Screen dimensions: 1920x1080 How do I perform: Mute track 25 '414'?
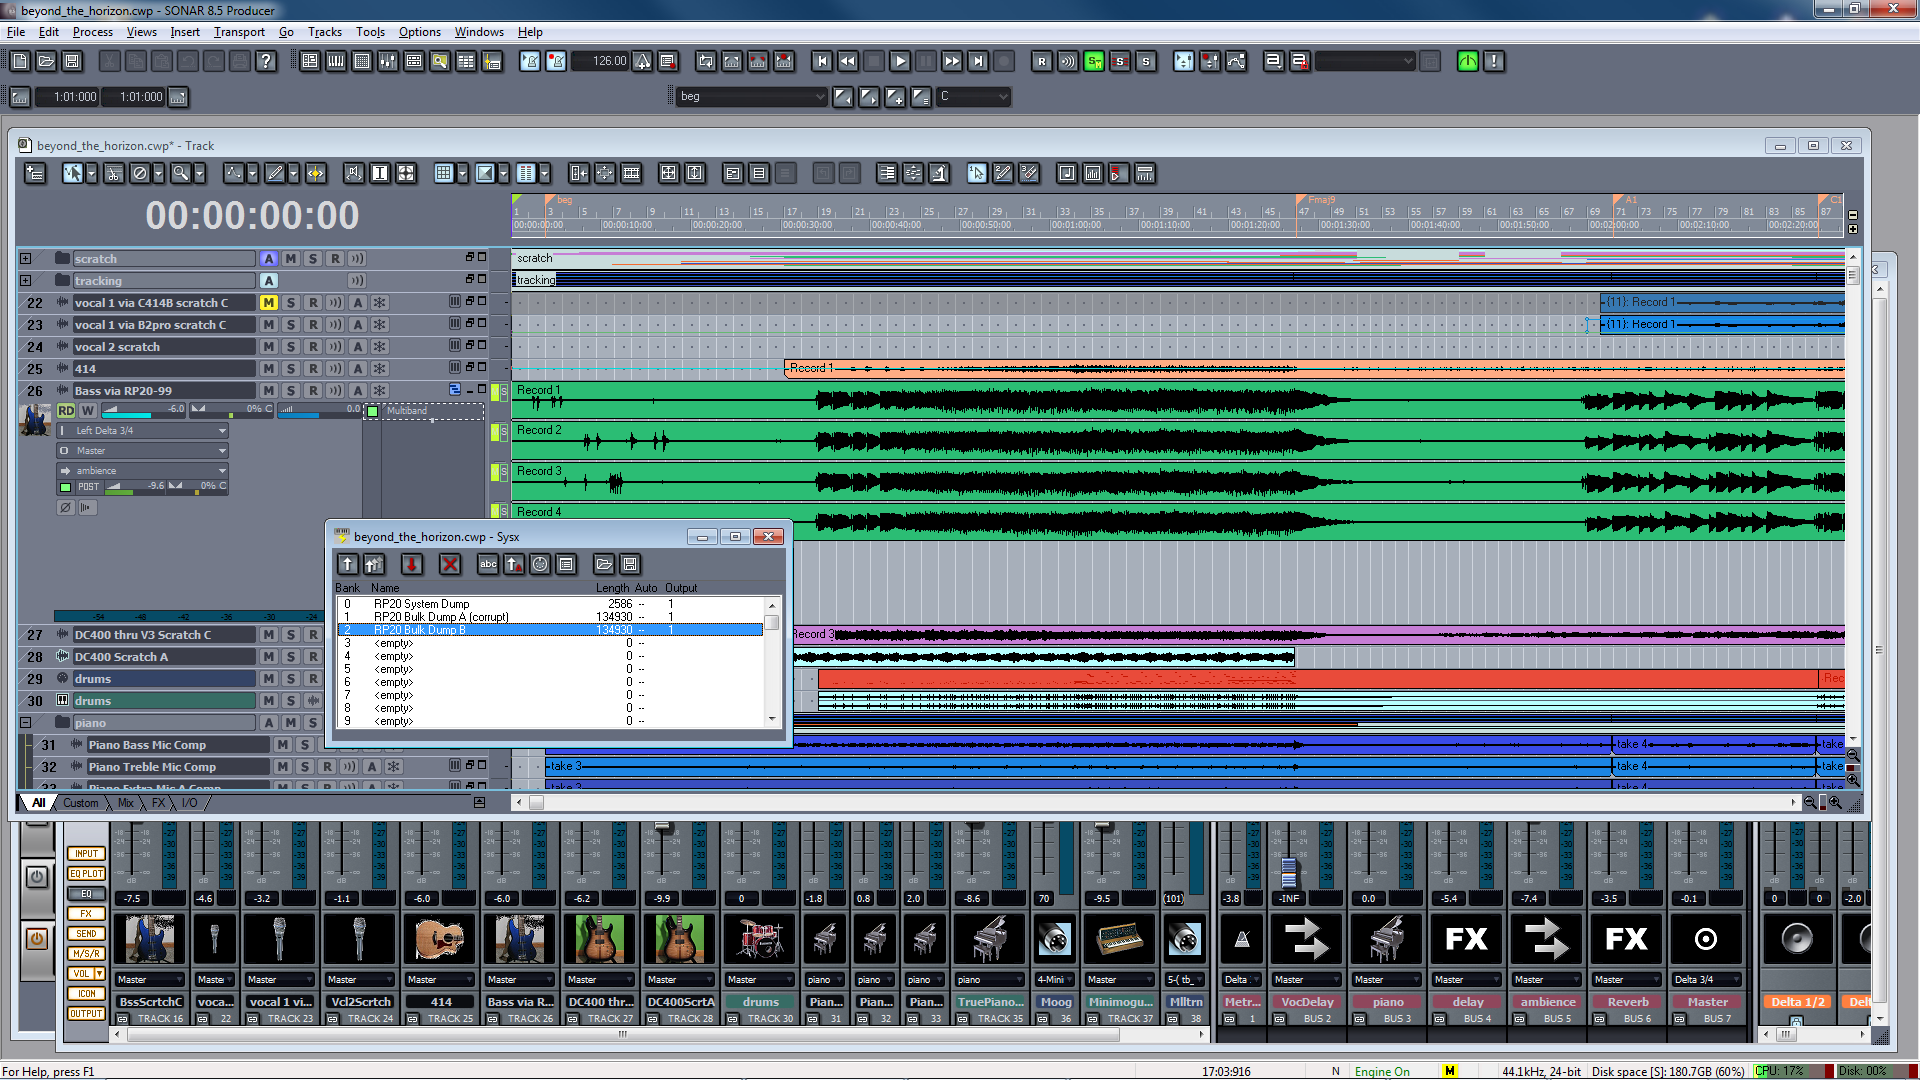tap(269, 369)
